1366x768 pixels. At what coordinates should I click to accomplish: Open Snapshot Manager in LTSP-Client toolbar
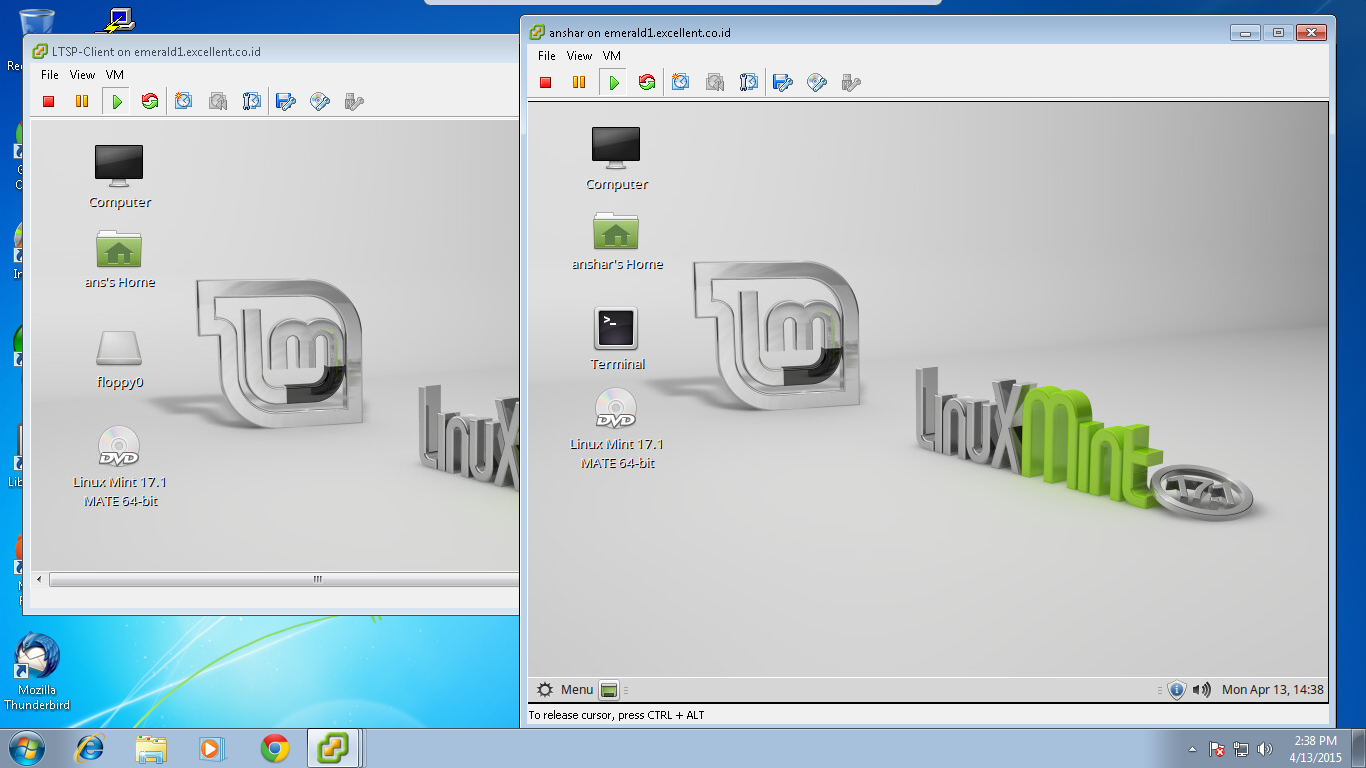click(x=252, y=101)
